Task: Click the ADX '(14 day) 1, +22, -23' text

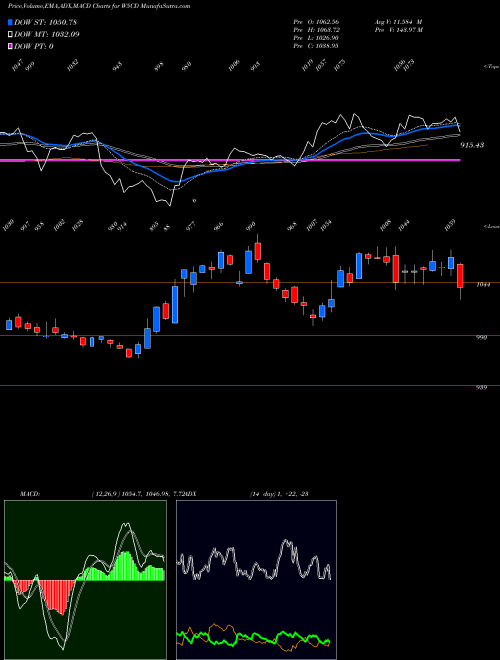Action: tap(279, 494)
